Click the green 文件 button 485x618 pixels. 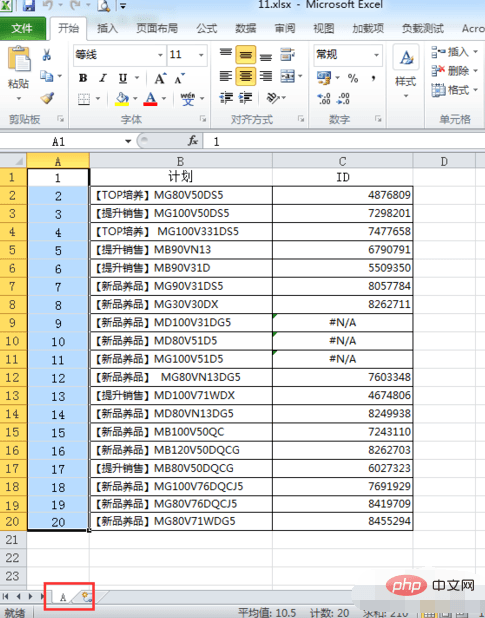(22, 28)
